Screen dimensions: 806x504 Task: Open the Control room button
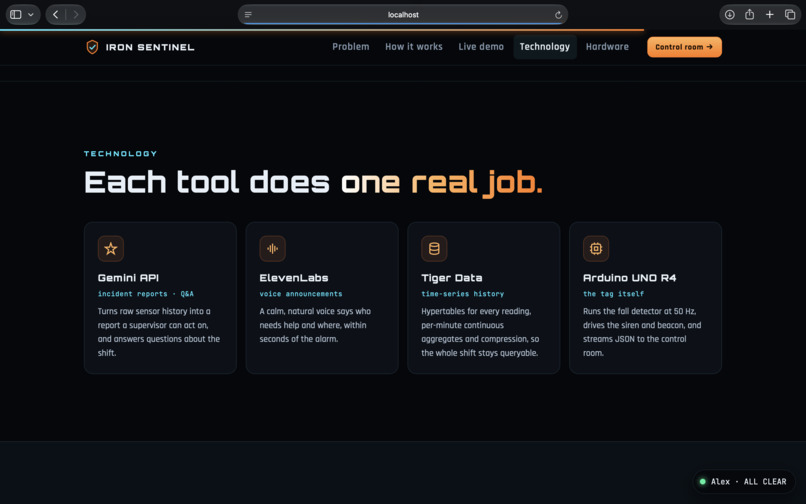tap(684, 47)
